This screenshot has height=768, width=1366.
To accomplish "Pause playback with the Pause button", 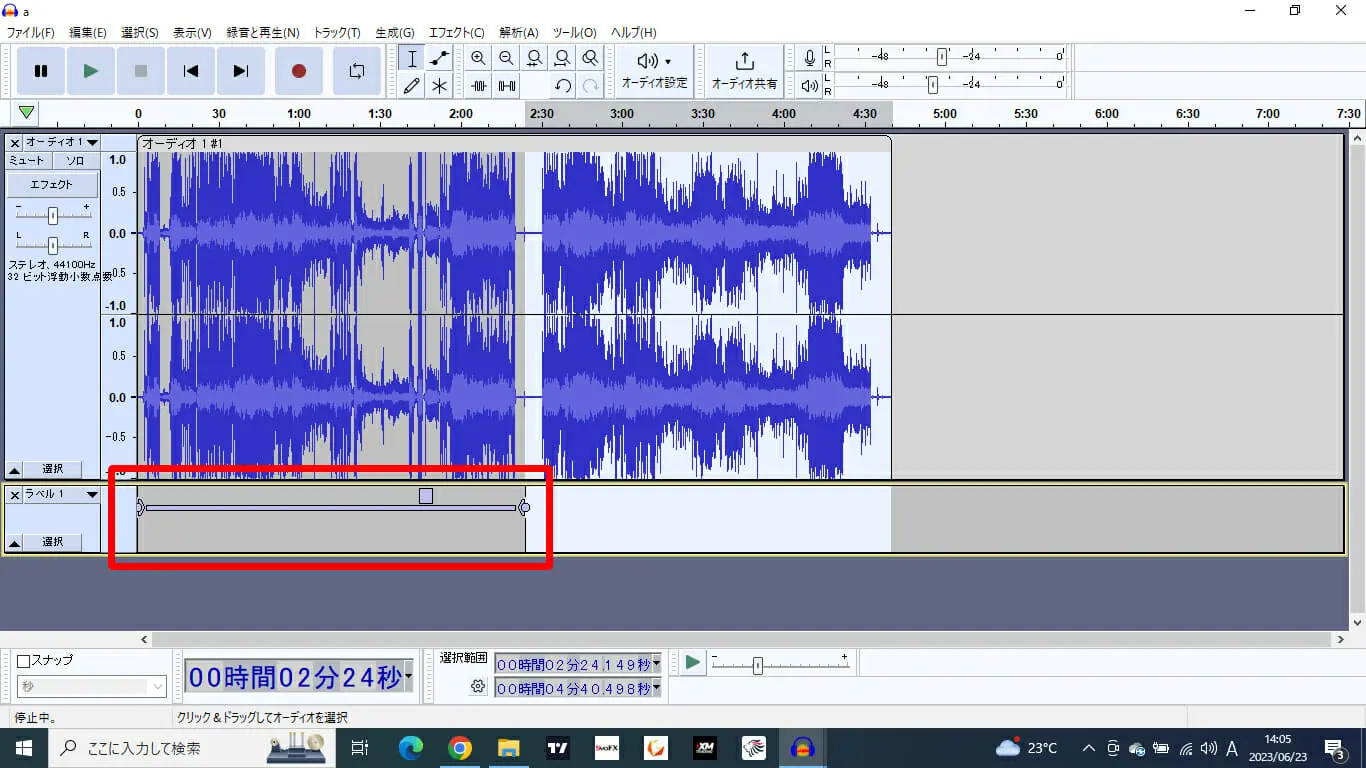I will (41, 71).
